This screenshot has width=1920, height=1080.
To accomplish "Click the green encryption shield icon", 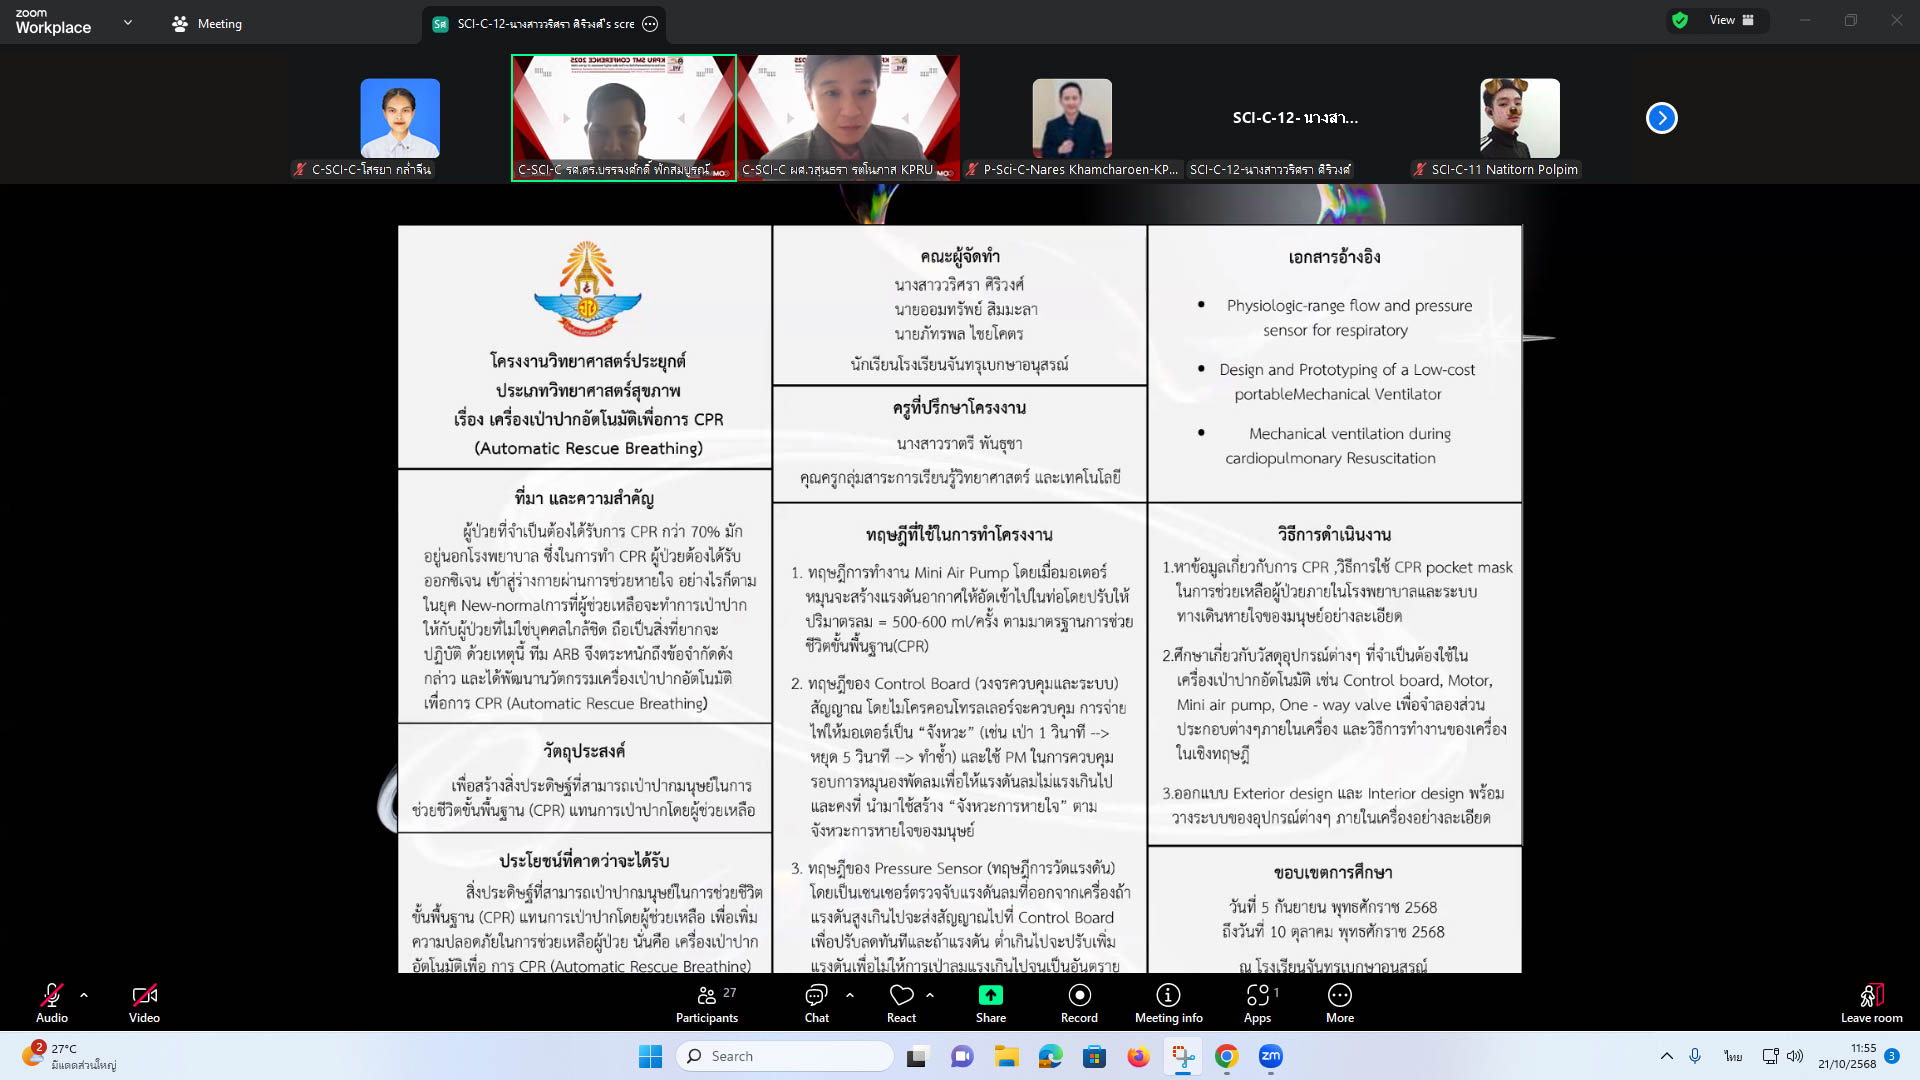I will coord(1680,20).
